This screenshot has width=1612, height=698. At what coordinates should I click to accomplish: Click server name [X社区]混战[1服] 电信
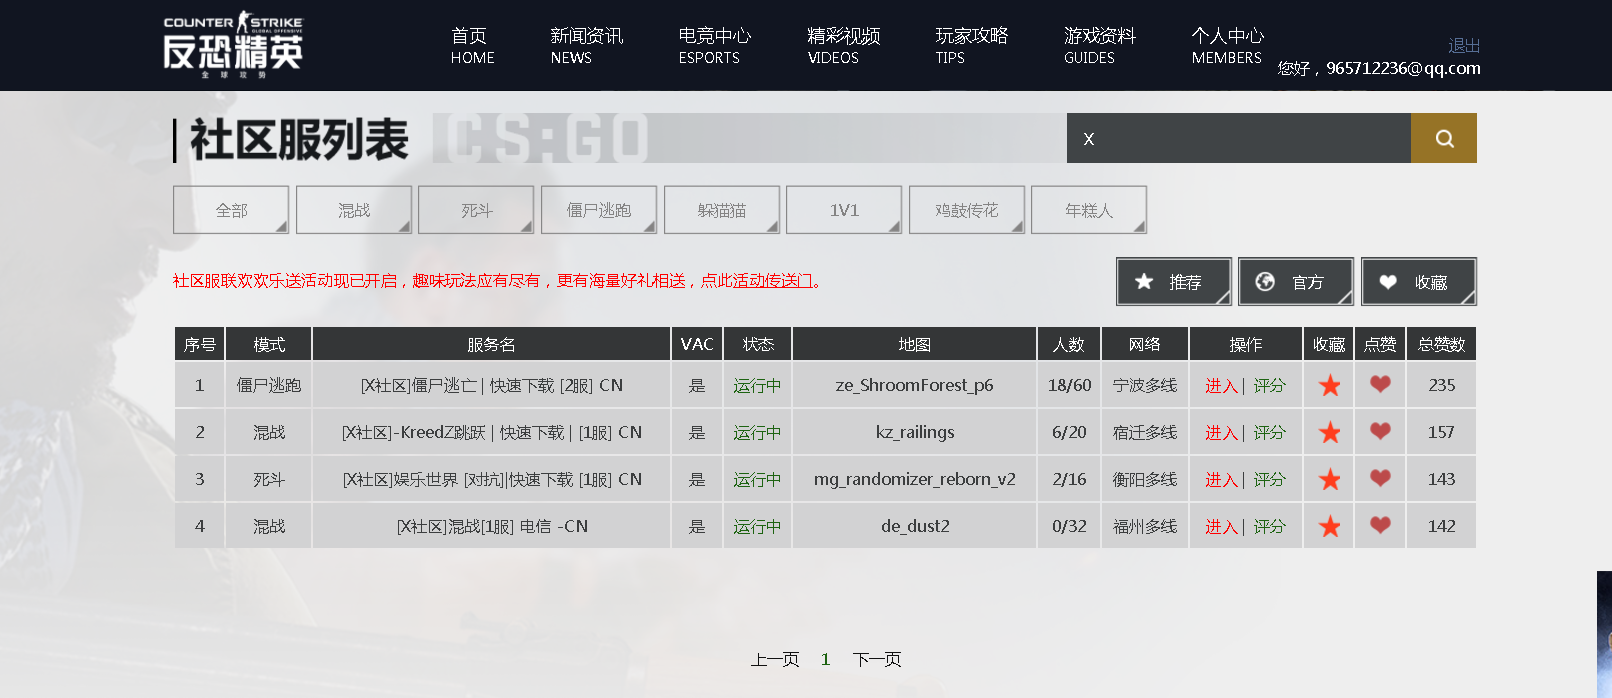491,527
